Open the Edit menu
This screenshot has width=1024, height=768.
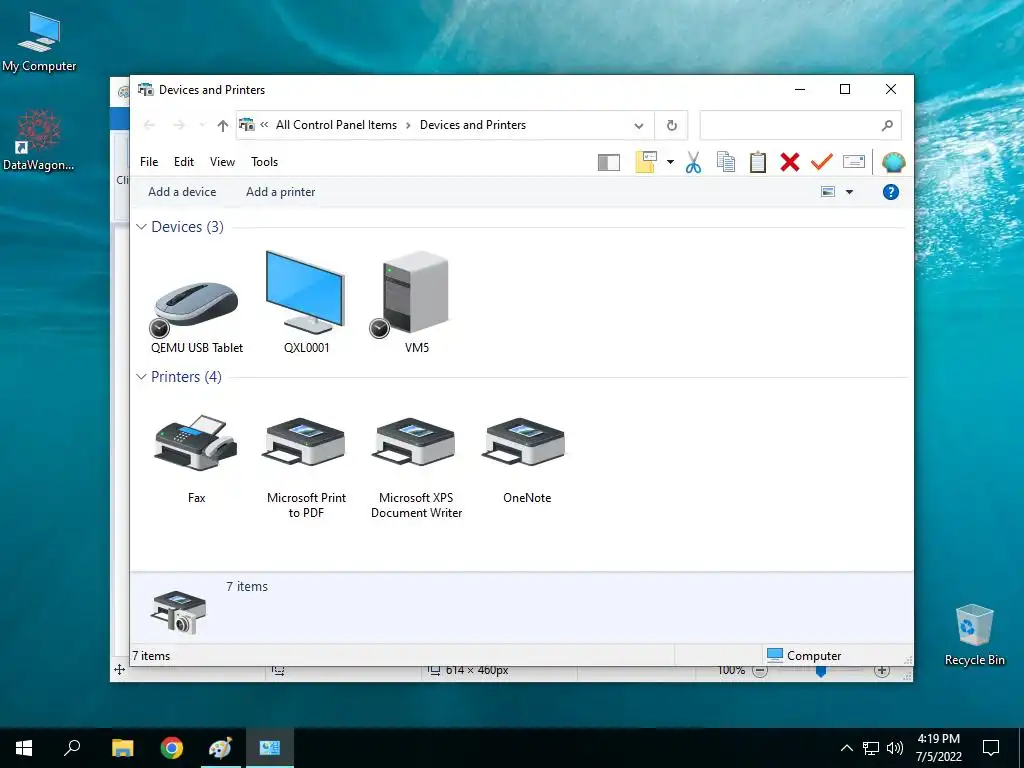click(x=184, y=162)
